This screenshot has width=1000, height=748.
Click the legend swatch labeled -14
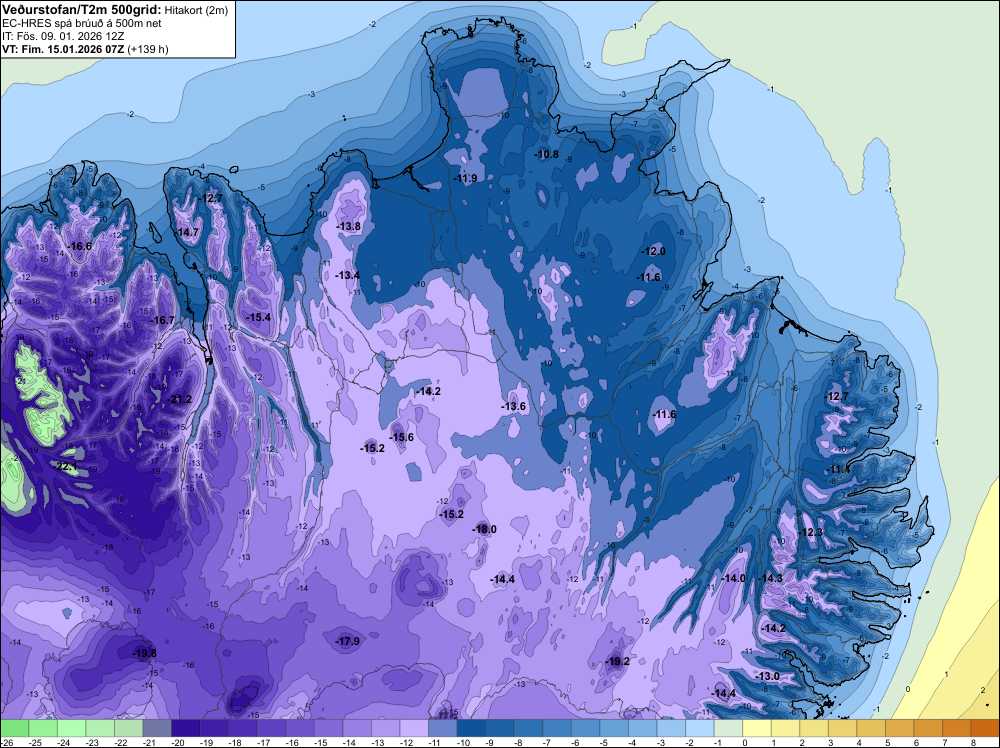[357, 728]
